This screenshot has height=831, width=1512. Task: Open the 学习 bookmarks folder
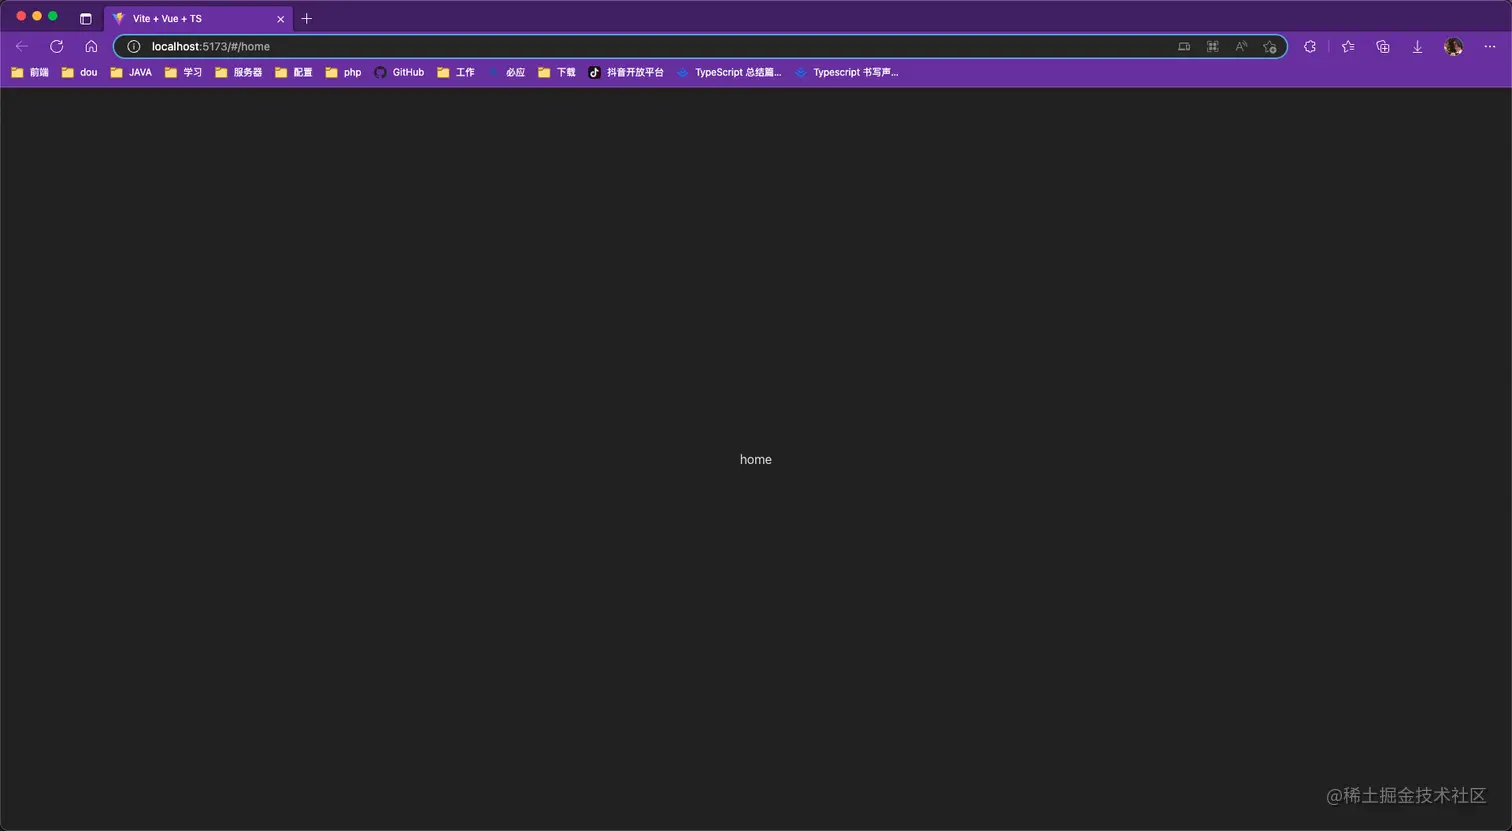pyautogui.click(x=184, y=72)
